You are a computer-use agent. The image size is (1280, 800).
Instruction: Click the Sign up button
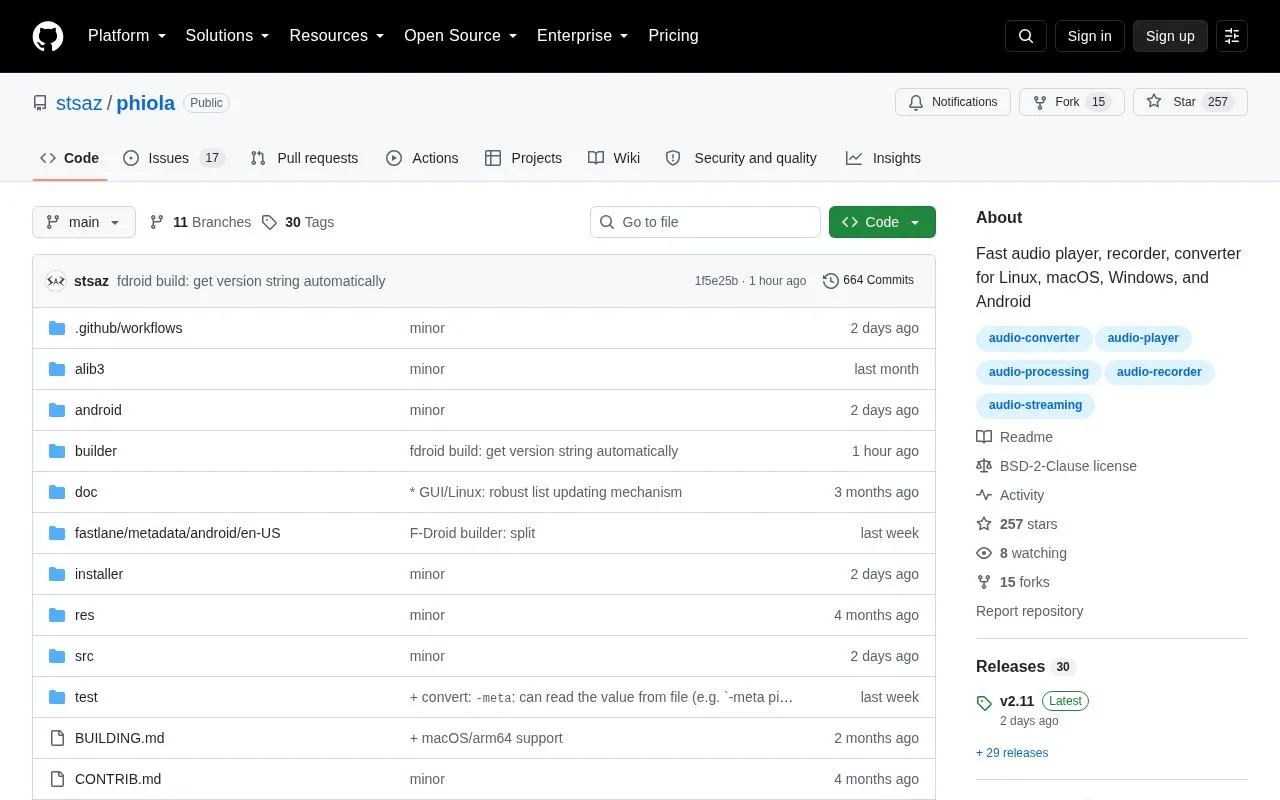pyautogui.click(x=1170, y=36)
